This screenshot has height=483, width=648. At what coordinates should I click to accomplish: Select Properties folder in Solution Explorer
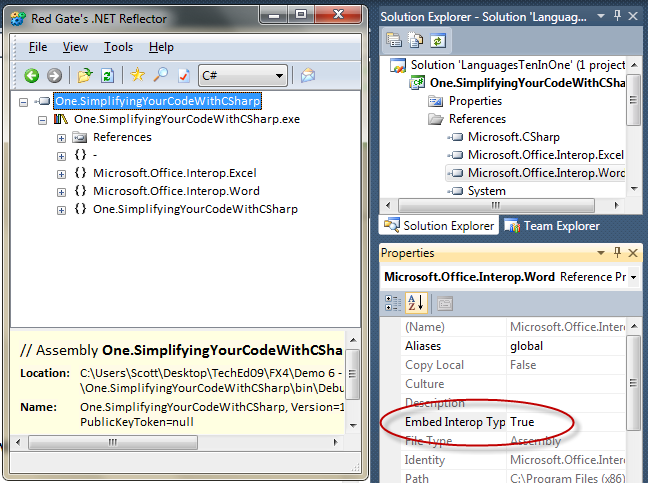[475, 101]
